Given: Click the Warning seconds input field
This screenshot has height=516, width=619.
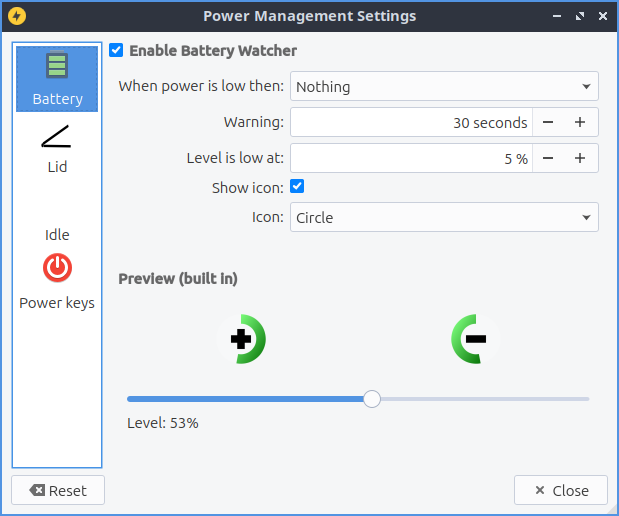Looking at the screenshot, I should 411,123.
